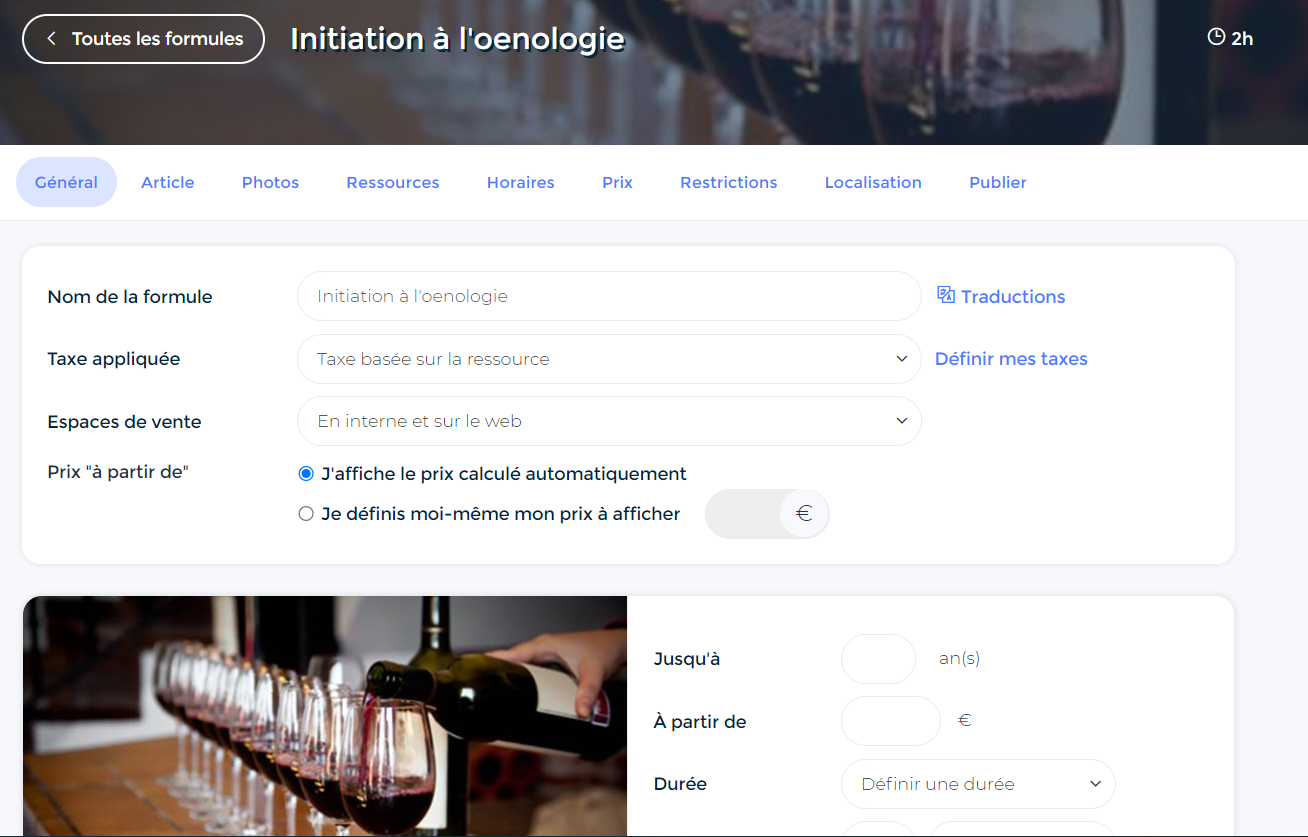Click the Définir mes taxes link
This screenshot has height=837, width=1308.
point(1011,359)
